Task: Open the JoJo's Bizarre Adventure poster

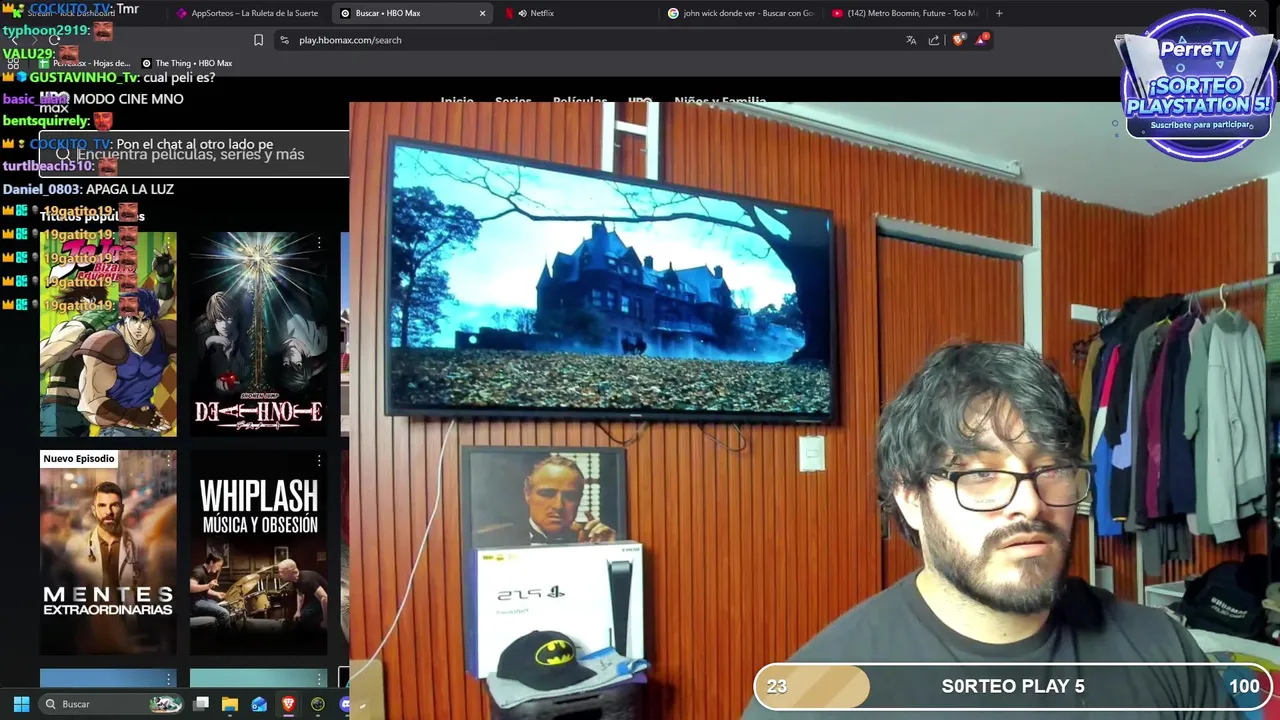Action: coord(108,334)
